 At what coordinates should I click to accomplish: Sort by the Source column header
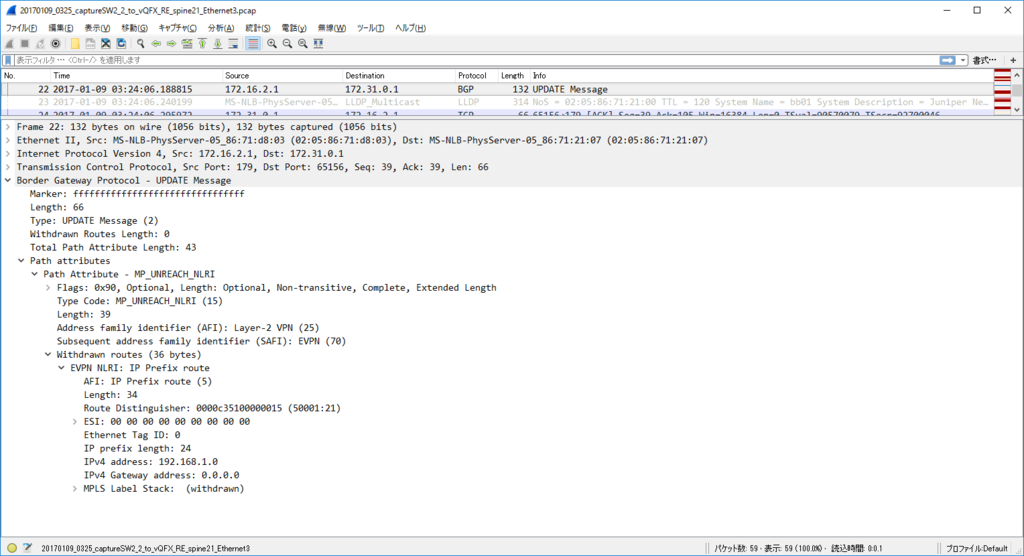pos(282,76)
